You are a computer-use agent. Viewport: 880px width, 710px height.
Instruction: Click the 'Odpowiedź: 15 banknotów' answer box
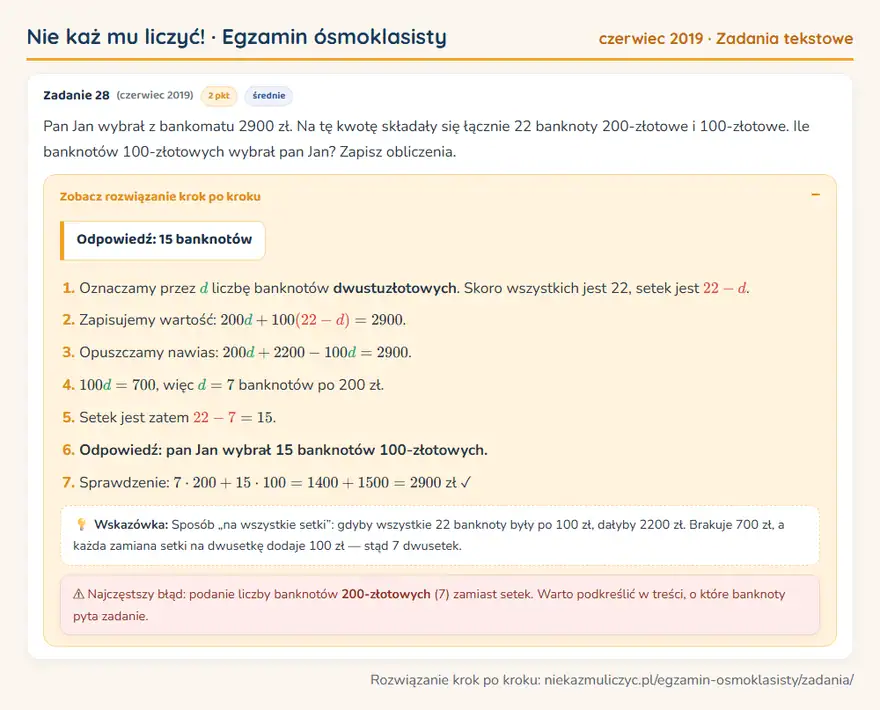(x=163, y=240)
